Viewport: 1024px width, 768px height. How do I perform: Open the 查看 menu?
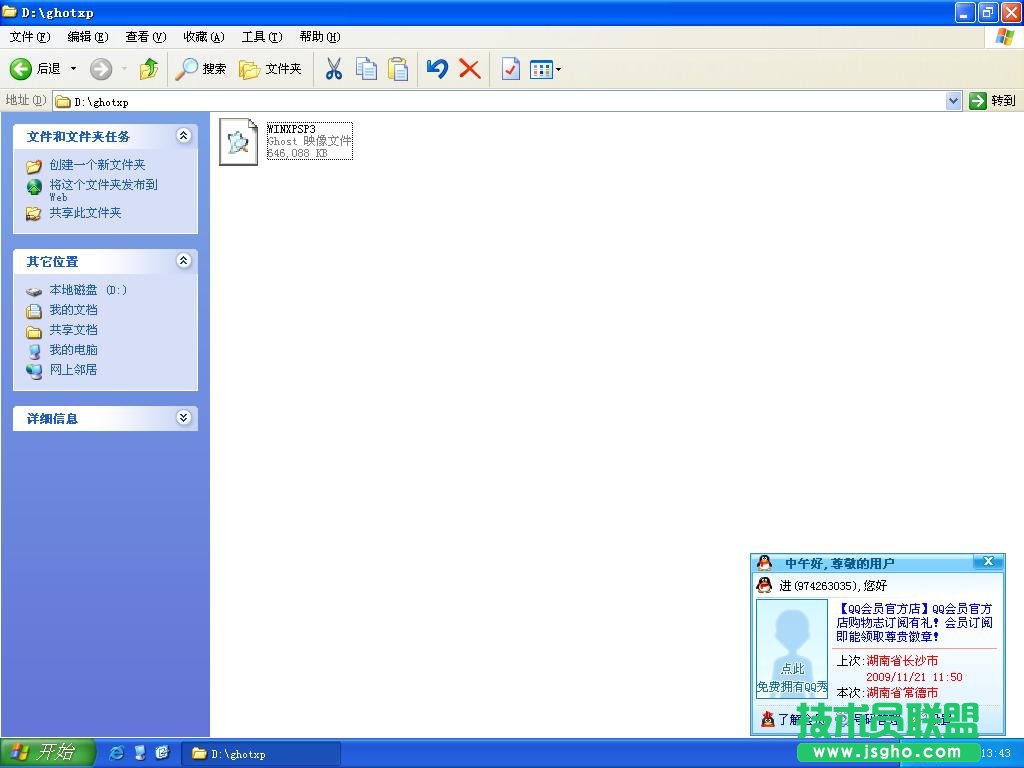pos(145,37)
